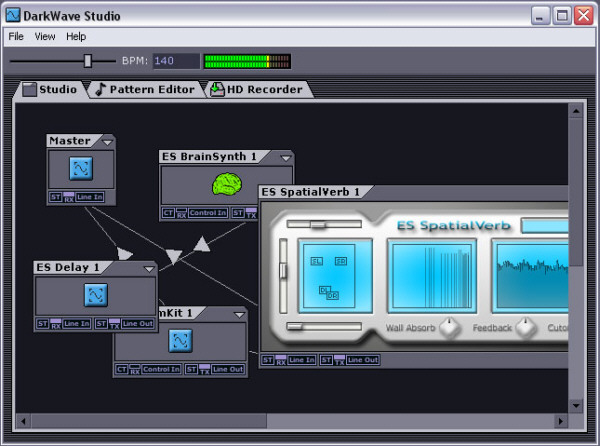Expand the Master machine dropdown arrow
Image resolution: width=600 pixels, height=446 pixels.
pyautogui.click(x=106, y=142)
